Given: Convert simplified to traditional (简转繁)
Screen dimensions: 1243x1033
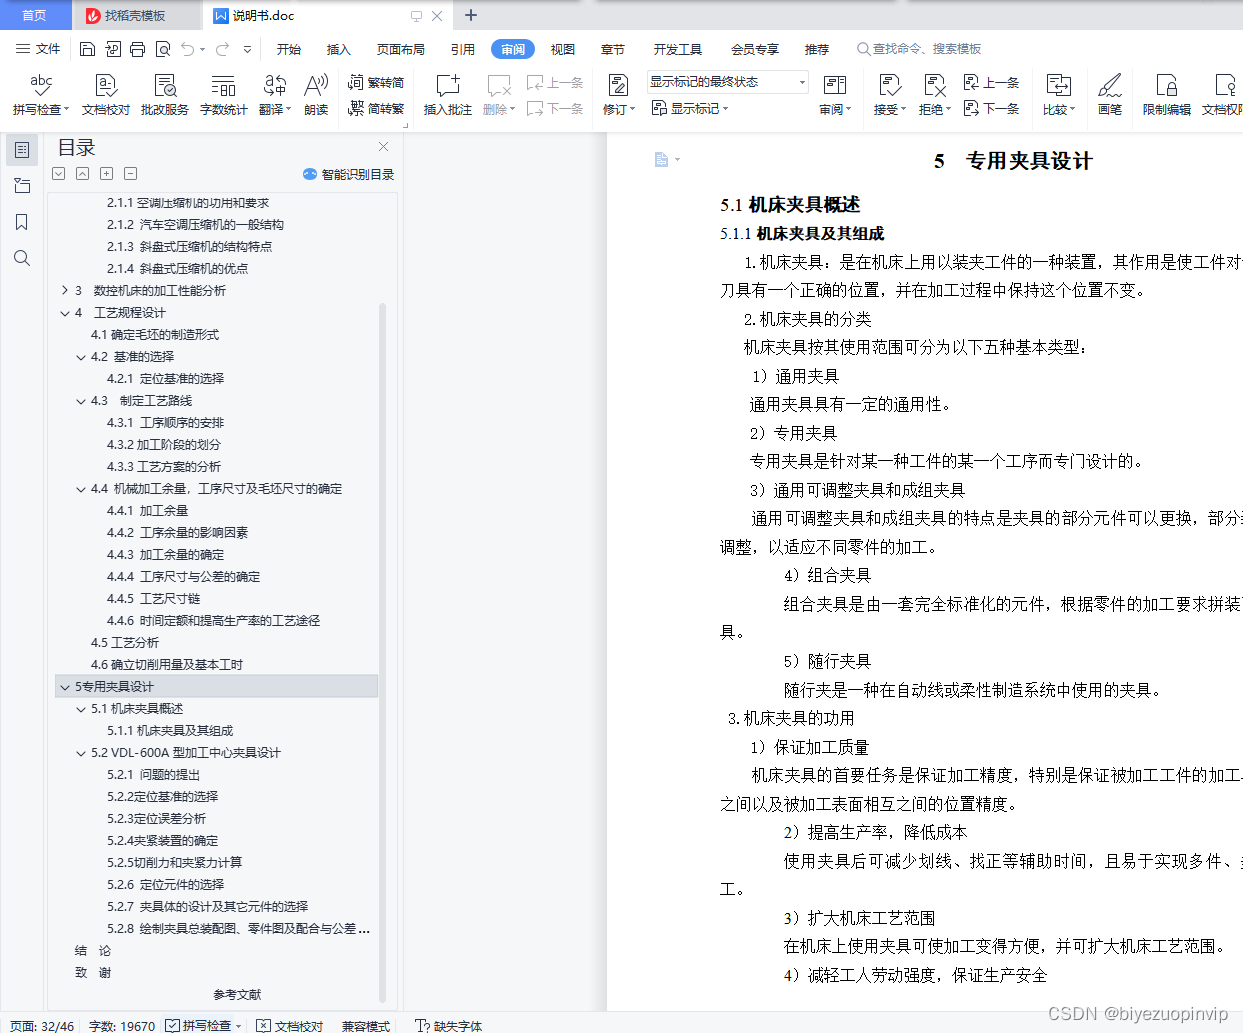Looking at the screenshot, I should (376, 108).
